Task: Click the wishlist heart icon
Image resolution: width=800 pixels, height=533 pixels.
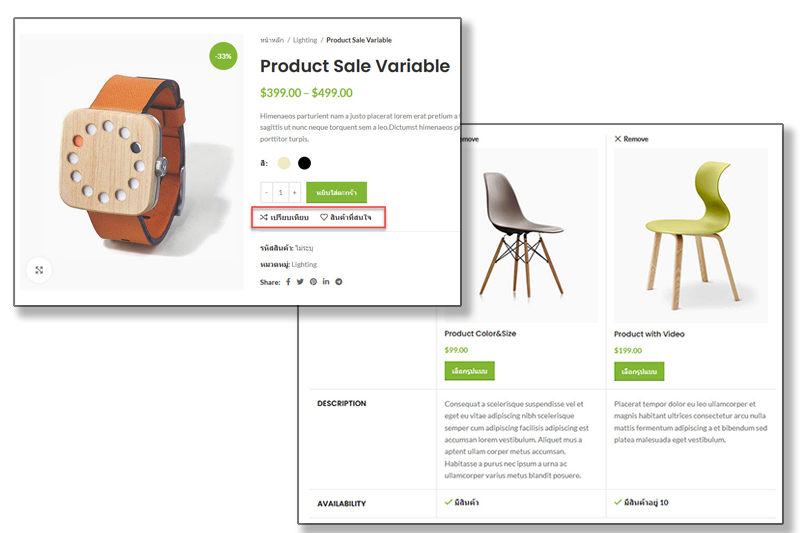Action: (323, 217)
